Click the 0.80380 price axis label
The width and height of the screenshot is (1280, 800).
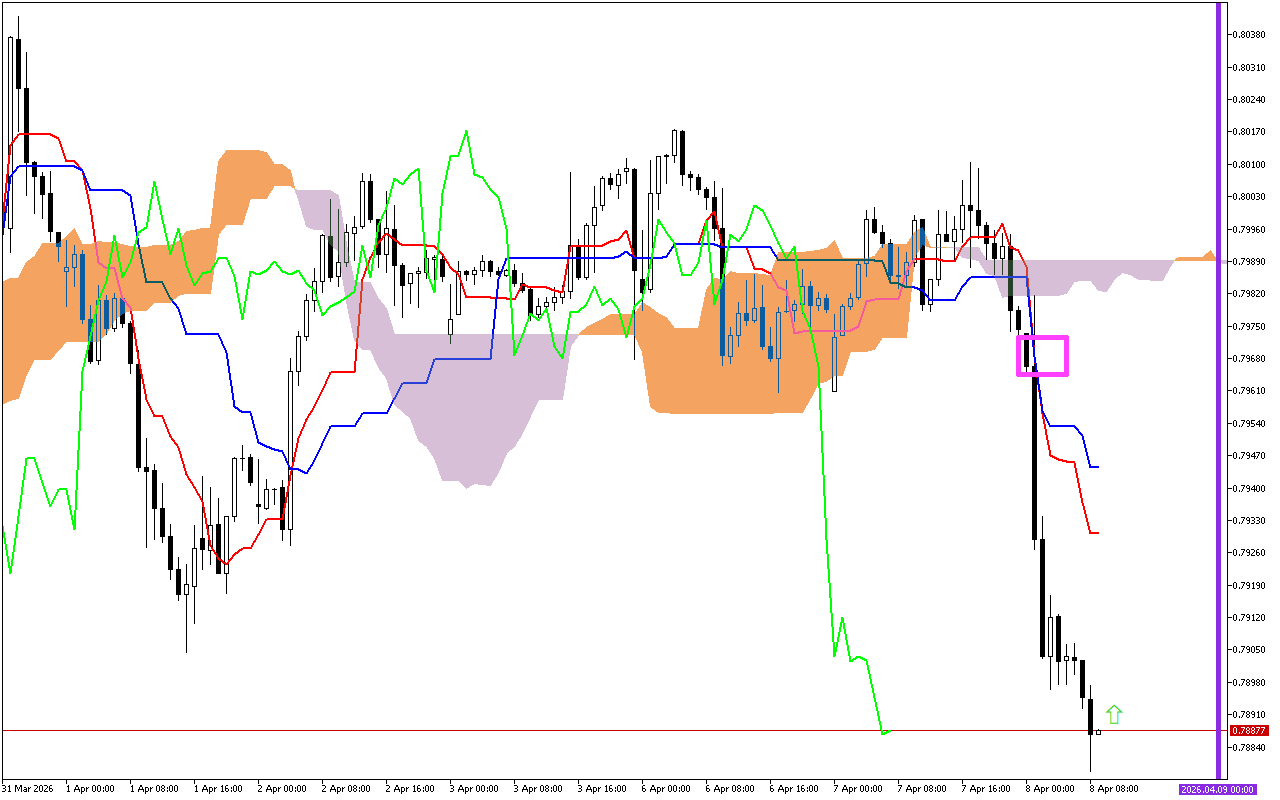[x=1246, y=35]
